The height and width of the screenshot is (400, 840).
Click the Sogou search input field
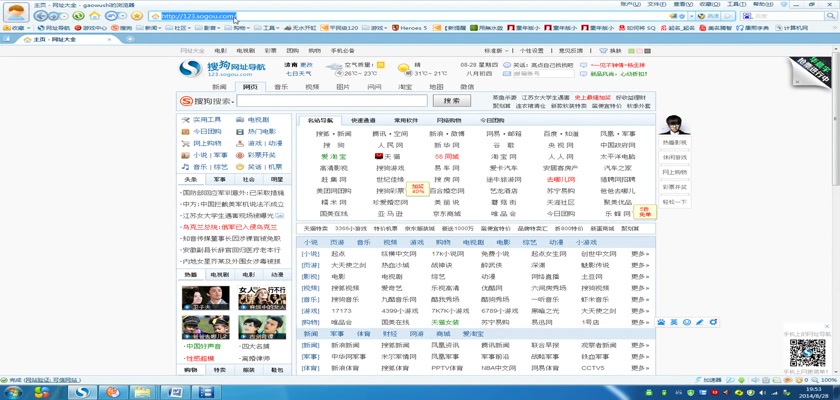(x=332, y=101)
